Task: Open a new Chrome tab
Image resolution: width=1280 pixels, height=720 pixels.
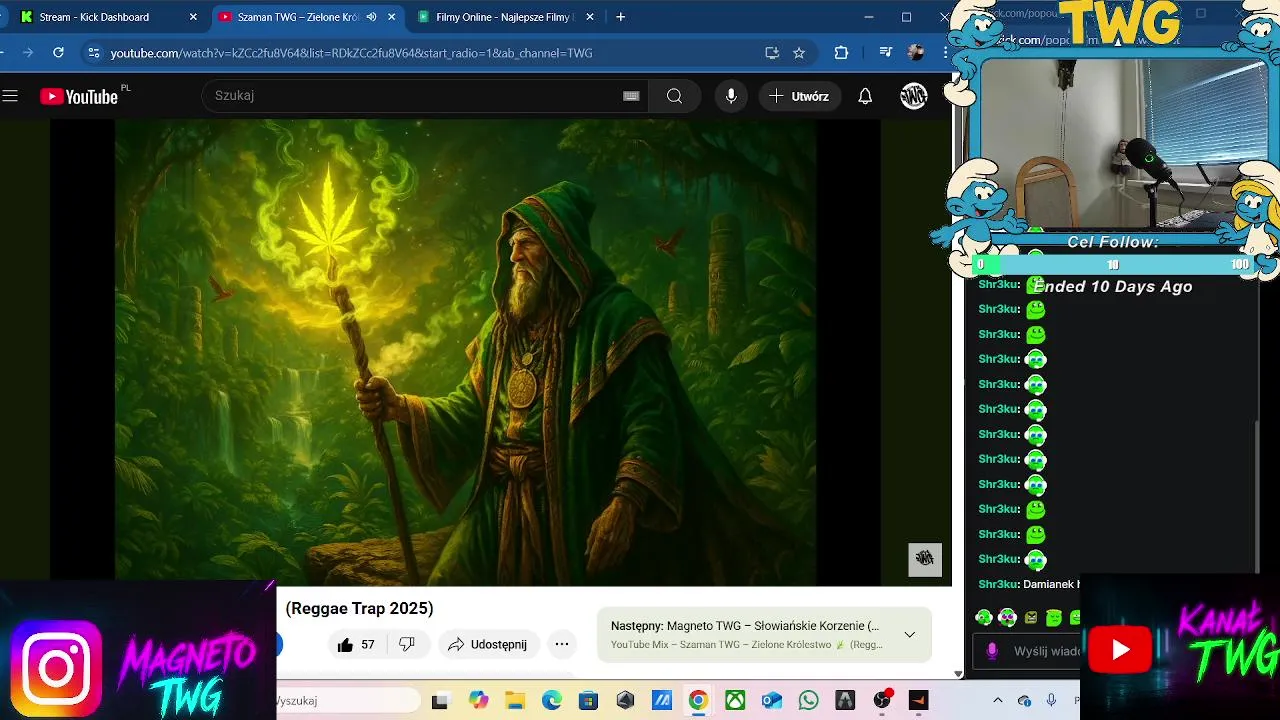Action: click(x=620, y=17)
